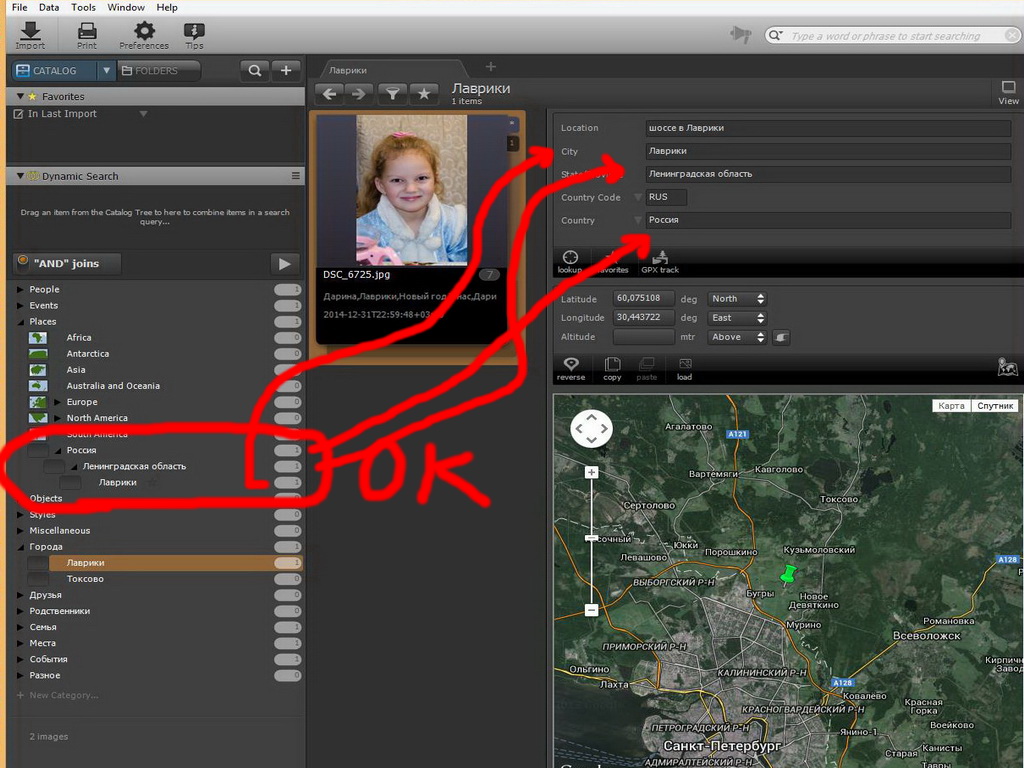Viewport: 1024px width, 768px height.
Task: Zoom in on the map
Action: coord(592,472)
